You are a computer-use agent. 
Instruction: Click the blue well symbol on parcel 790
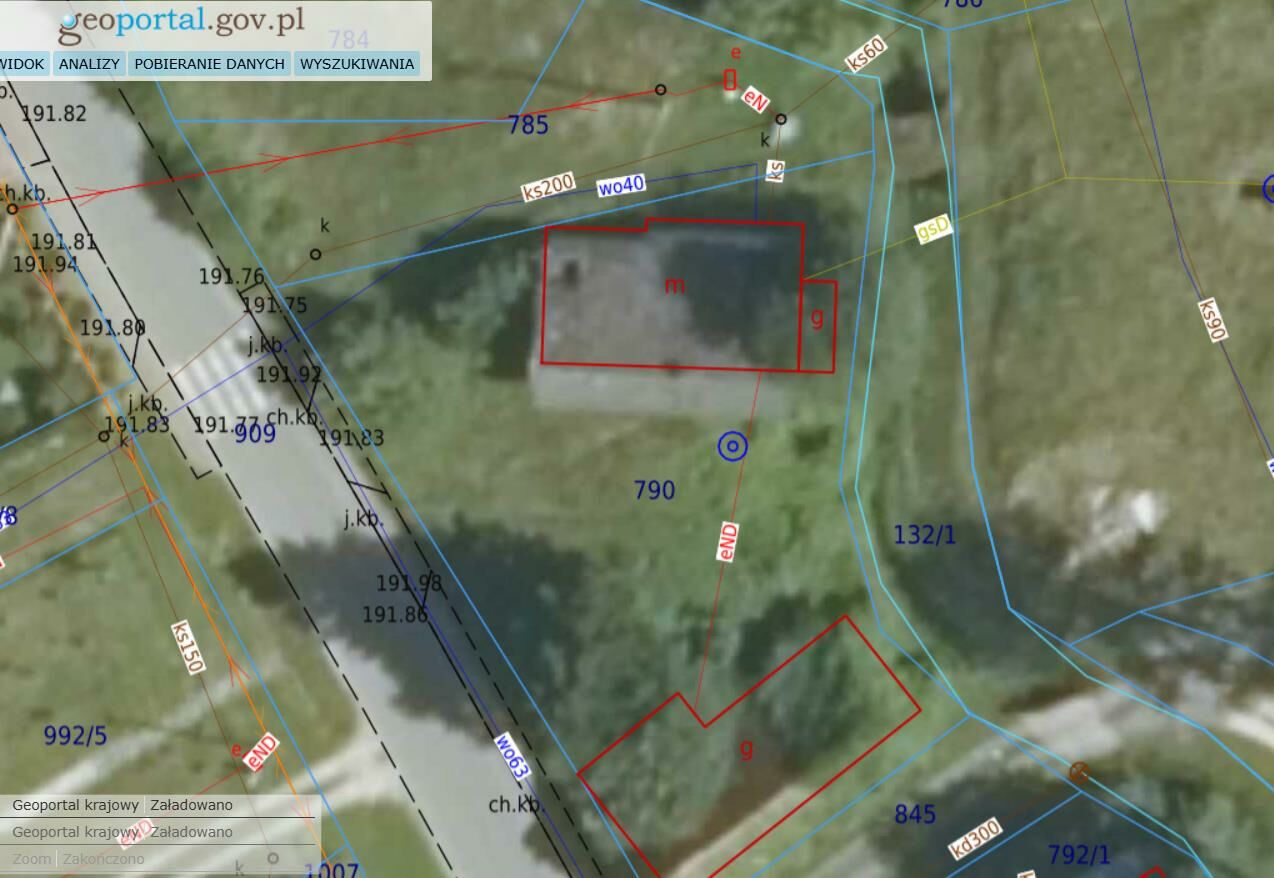(x=733, y=447)
